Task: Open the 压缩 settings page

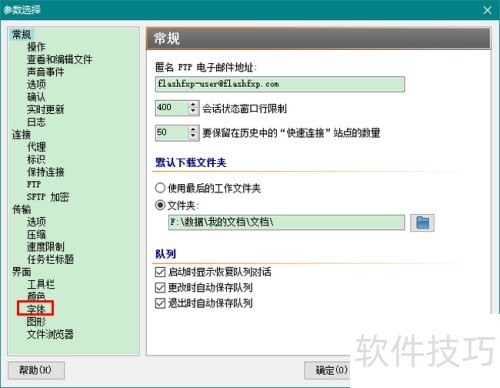Action: (x=36, y=234)
